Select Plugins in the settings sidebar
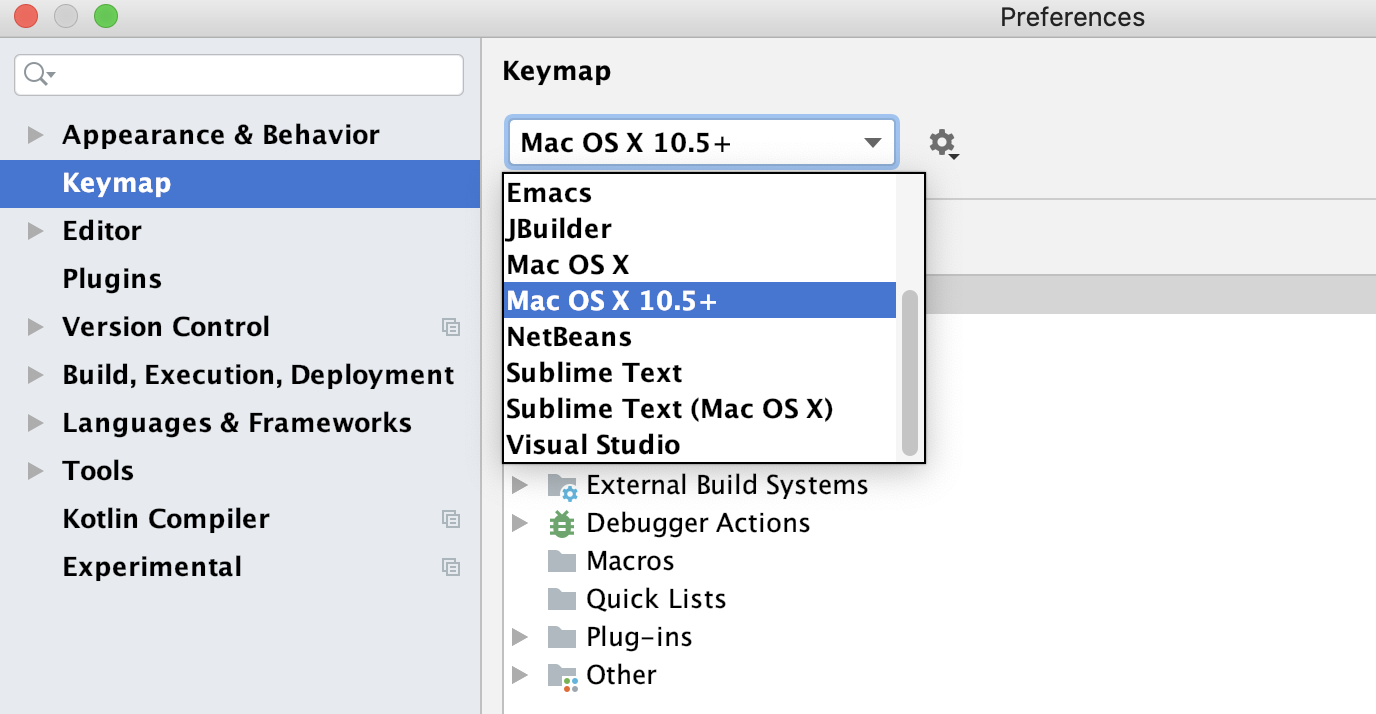The image size is (1376, 714). pyautogui.click(x=112, y=279)
